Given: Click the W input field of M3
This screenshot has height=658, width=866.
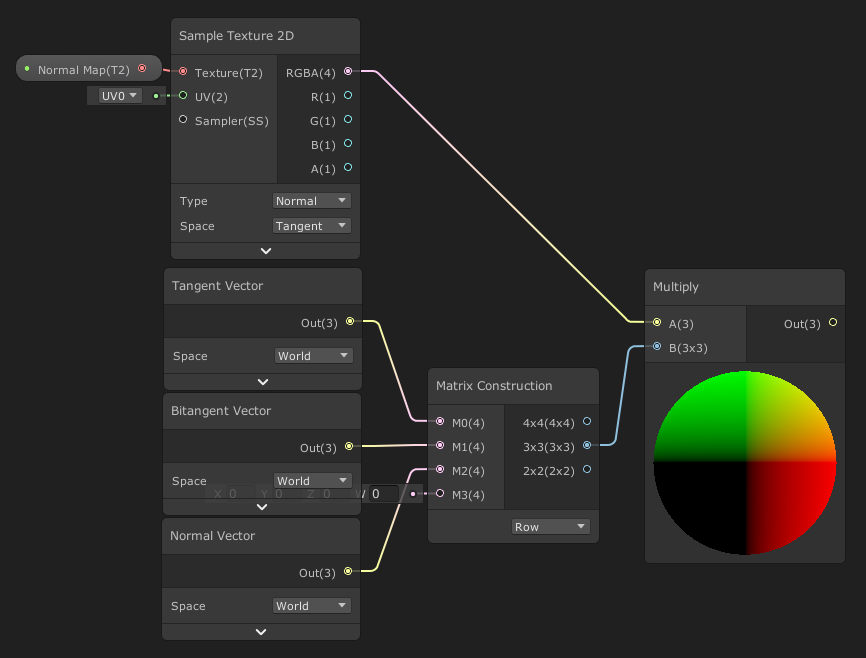Looking at the screenshot, I should pyautogui.click(x=384, y=494).
